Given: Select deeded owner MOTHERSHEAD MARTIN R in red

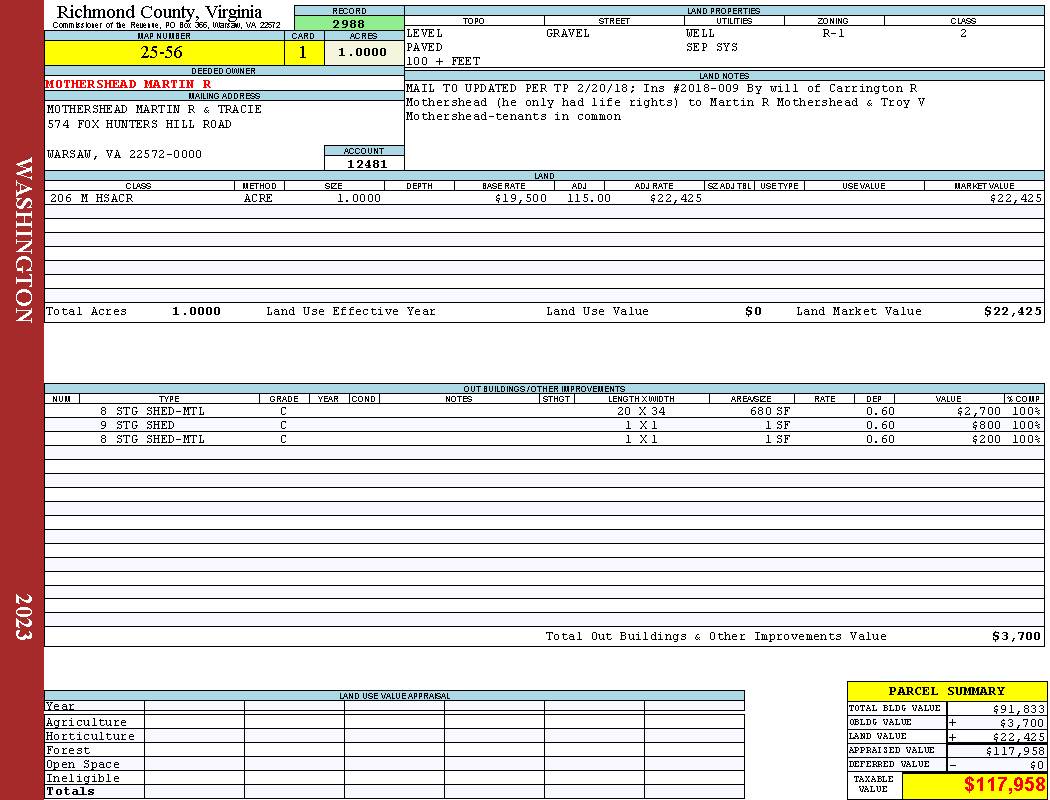Looking at the screenshot, I should click(x=129, y=84).
